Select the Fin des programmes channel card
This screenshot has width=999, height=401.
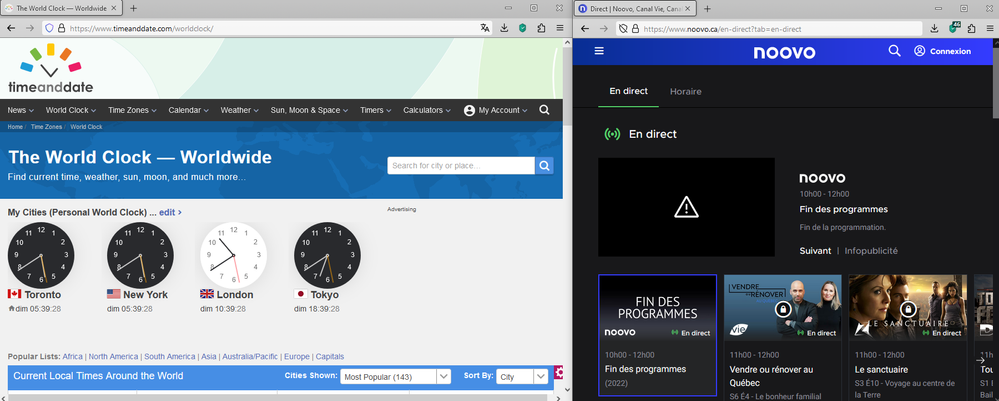(658, 335)
